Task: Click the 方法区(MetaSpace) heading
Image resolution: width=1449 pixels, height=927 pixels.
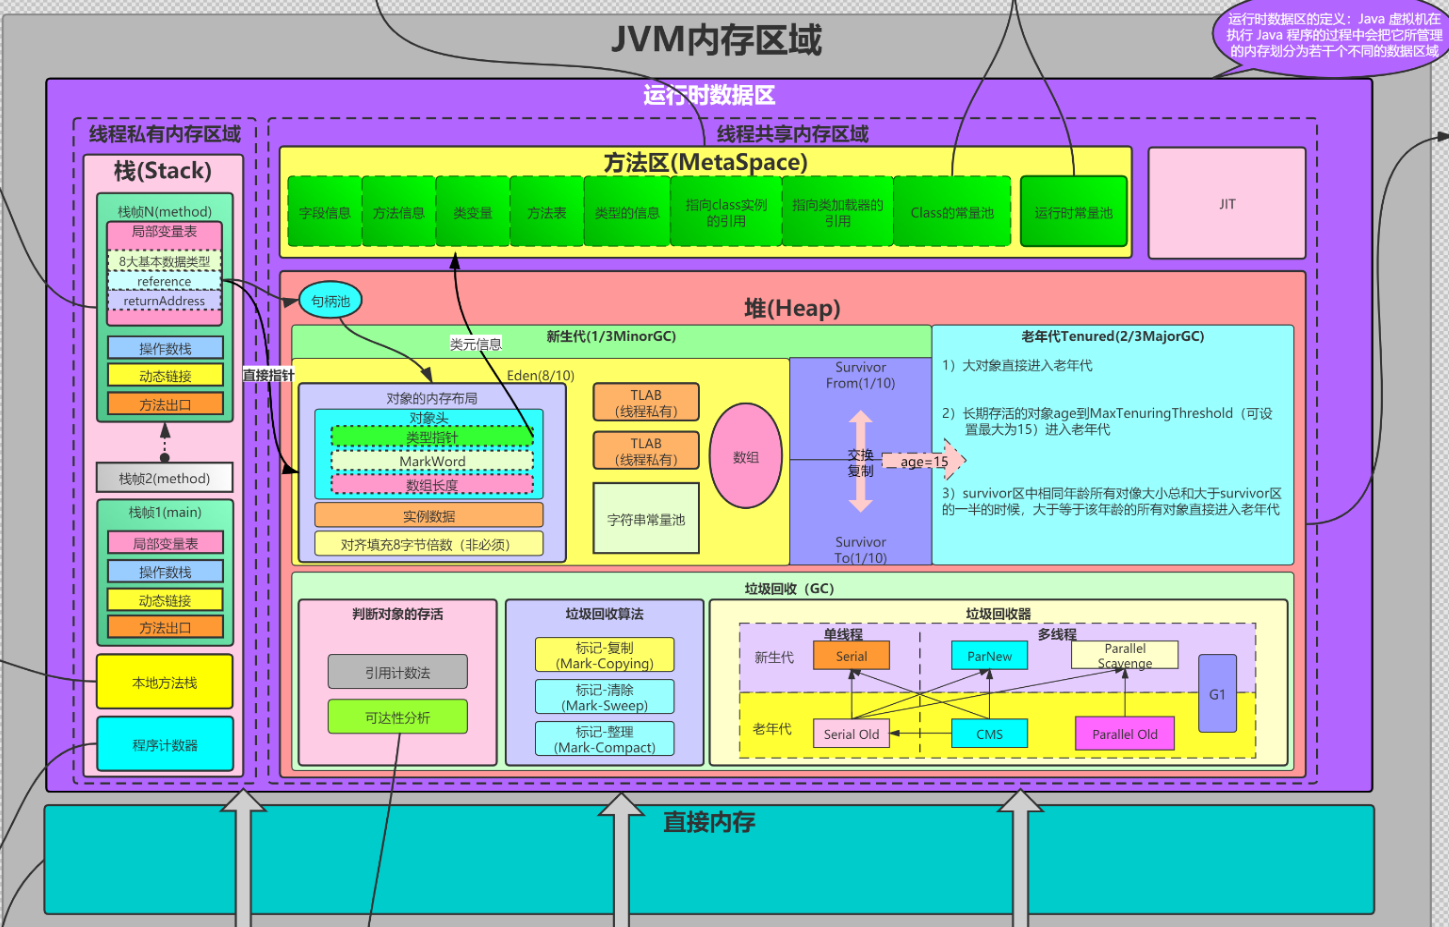Action: [705, 162]
